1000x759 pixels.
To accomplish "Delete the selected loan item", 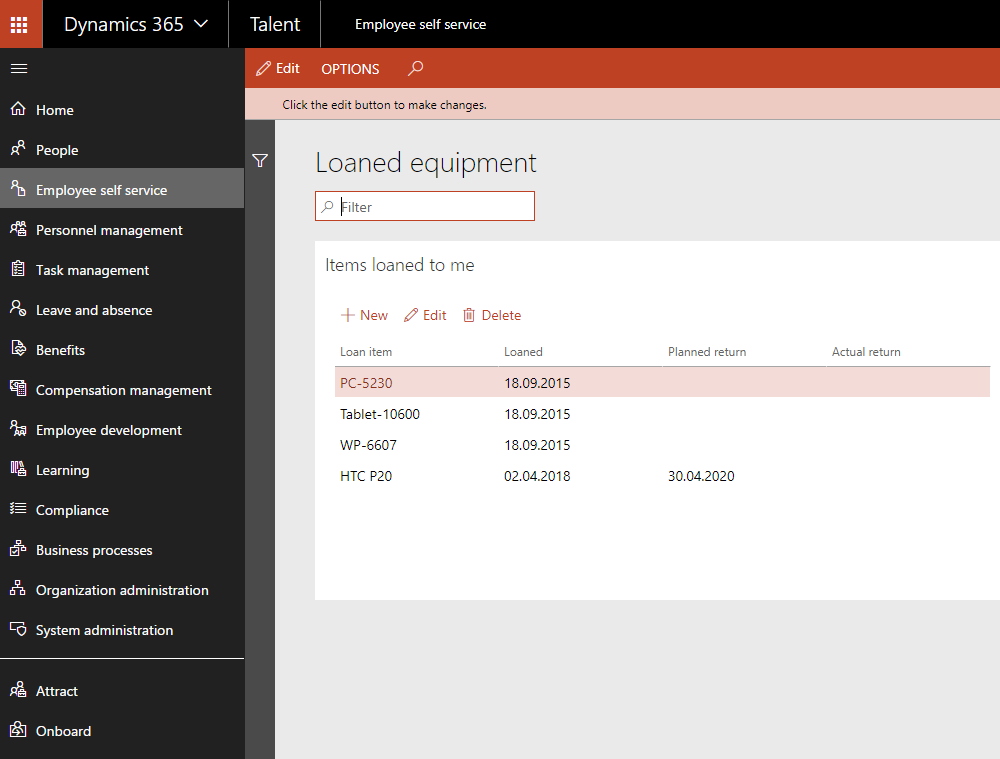I will [492, 315].
